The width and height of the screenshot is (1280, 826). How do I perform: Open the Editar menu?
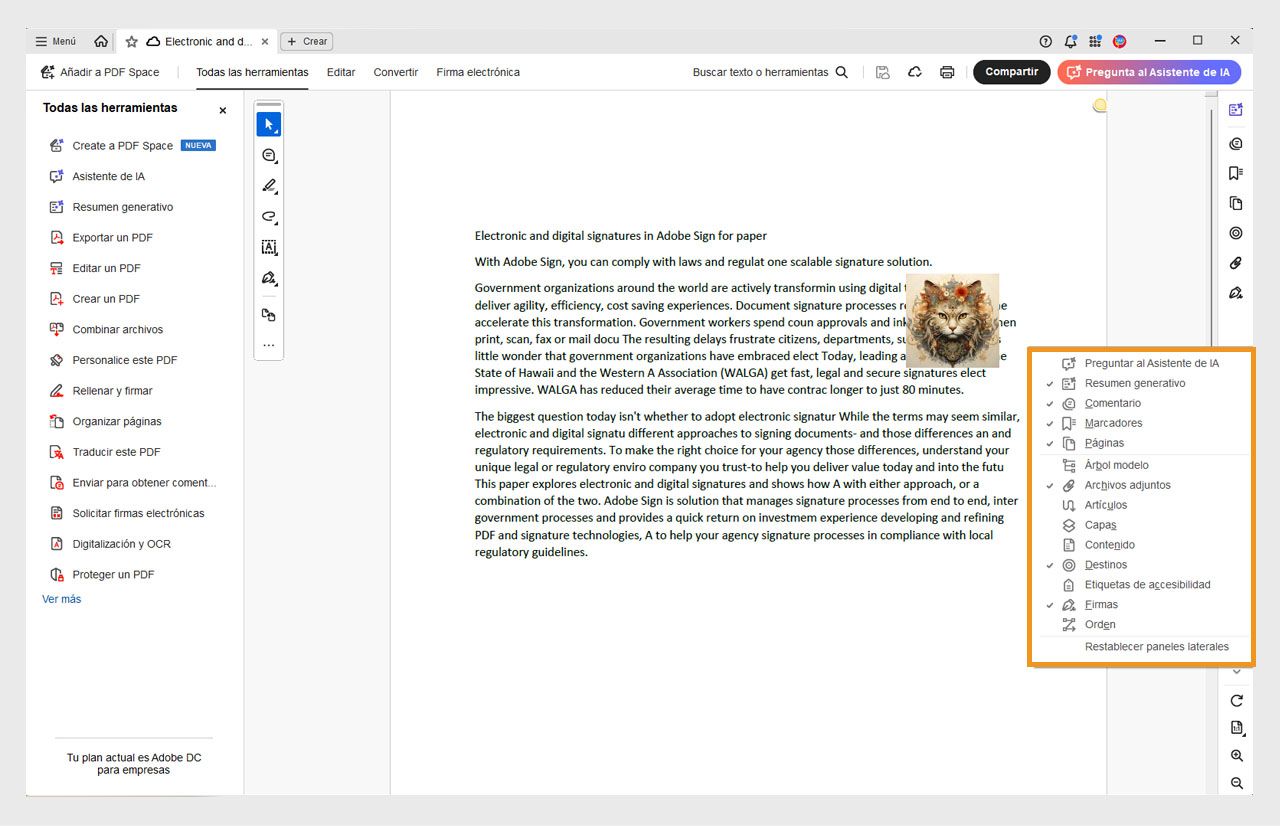pos(340,72)
